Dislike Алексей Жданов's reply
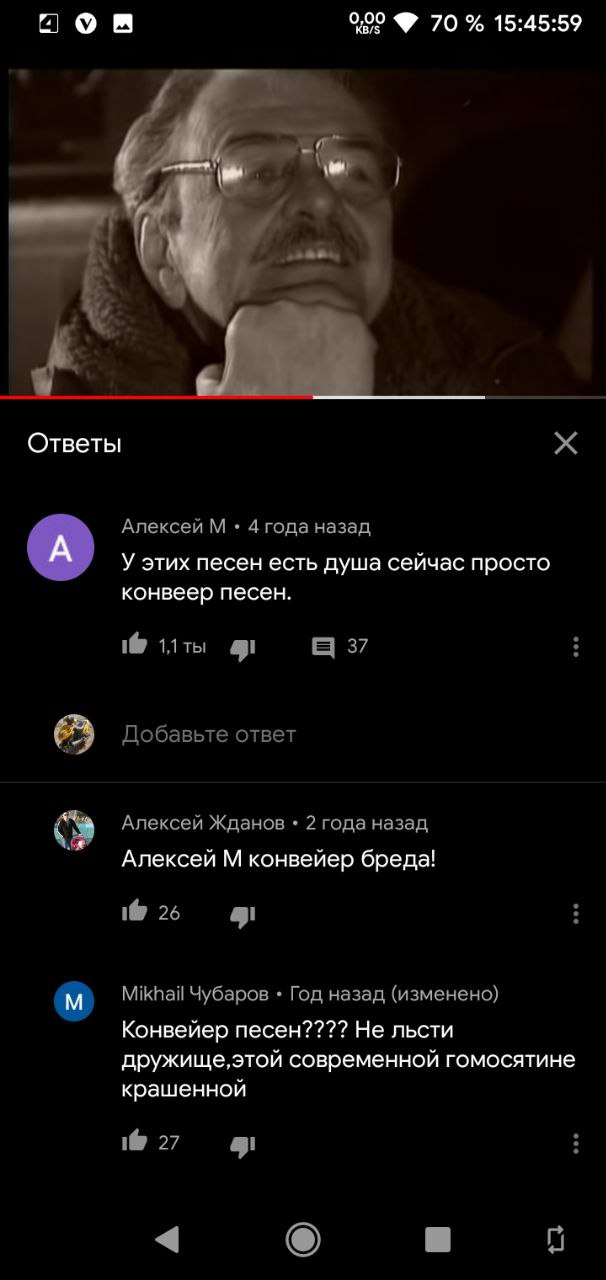Viewport: 606px width, 1280px height. click(x=243, y=916)
